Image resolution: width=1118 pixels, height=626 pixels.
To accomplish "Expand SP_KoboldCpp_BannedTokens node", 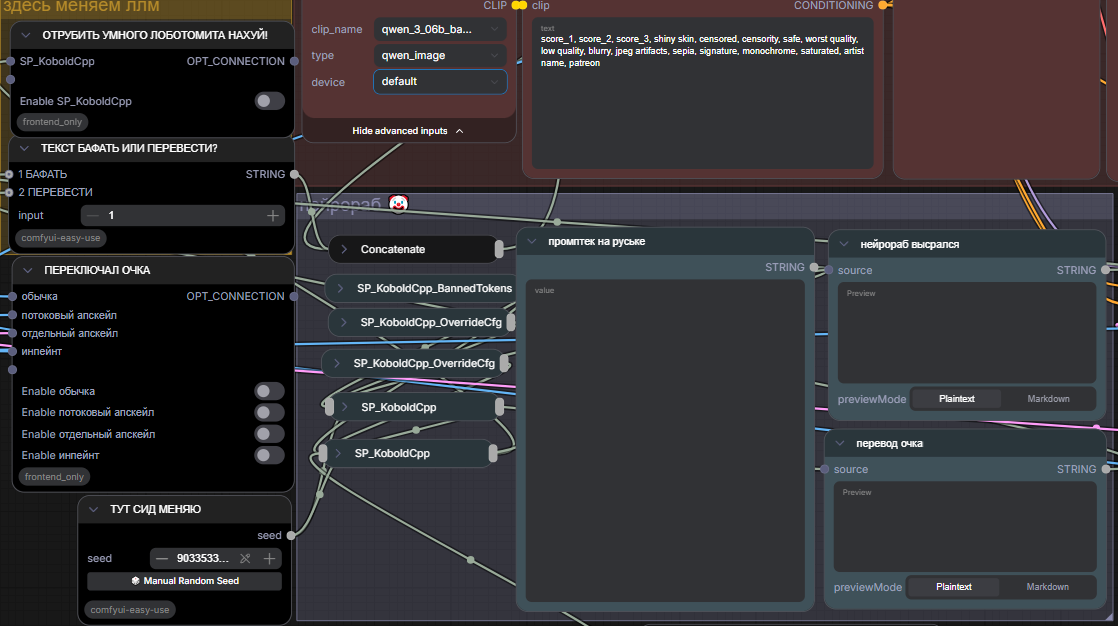I will tap(340, 288).
